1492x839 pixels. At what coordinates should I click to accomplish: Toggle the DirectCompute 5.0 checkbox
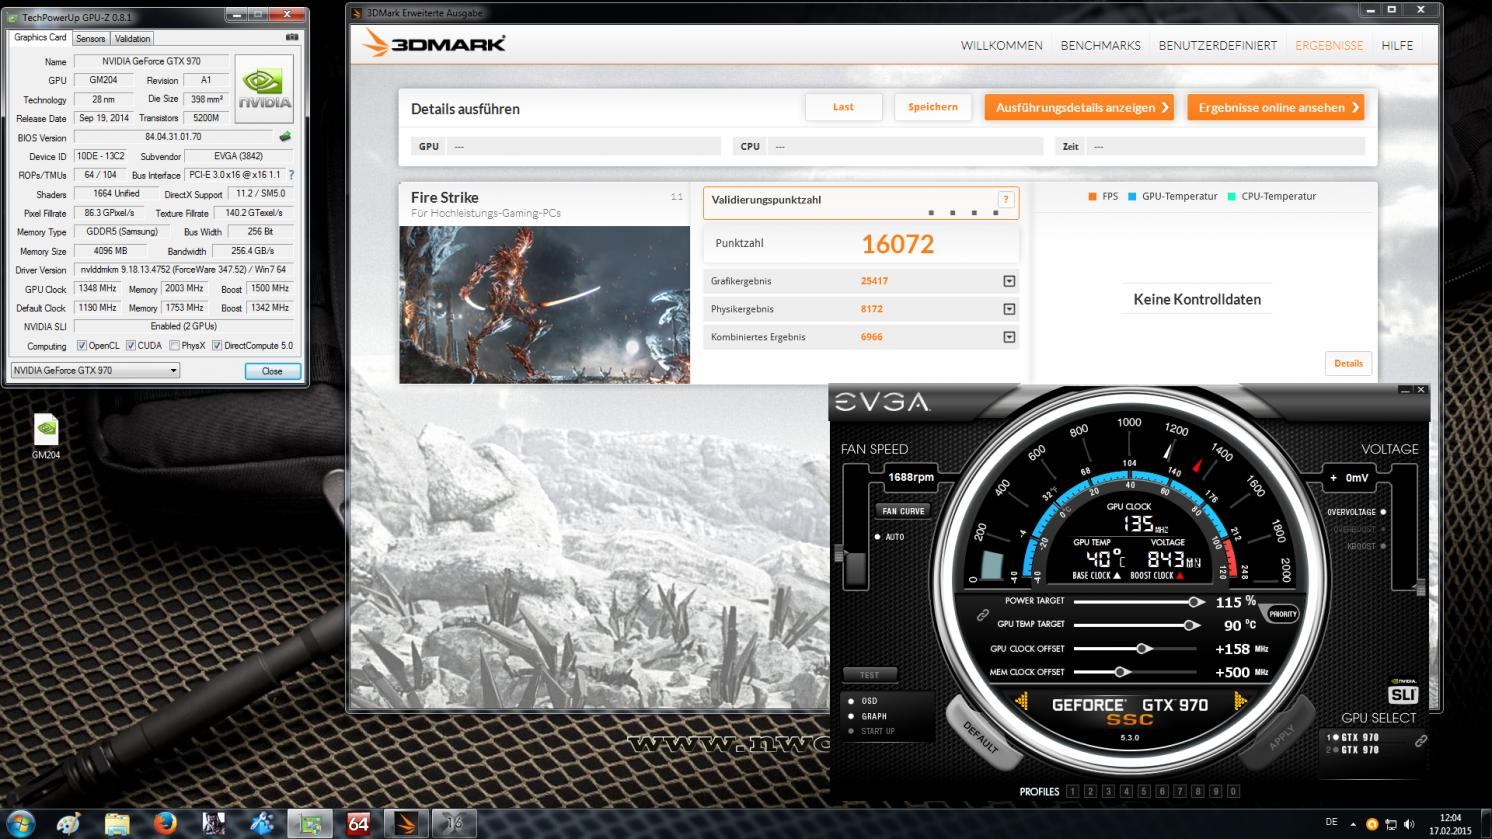pyautogui.click(x=217, y=346)
